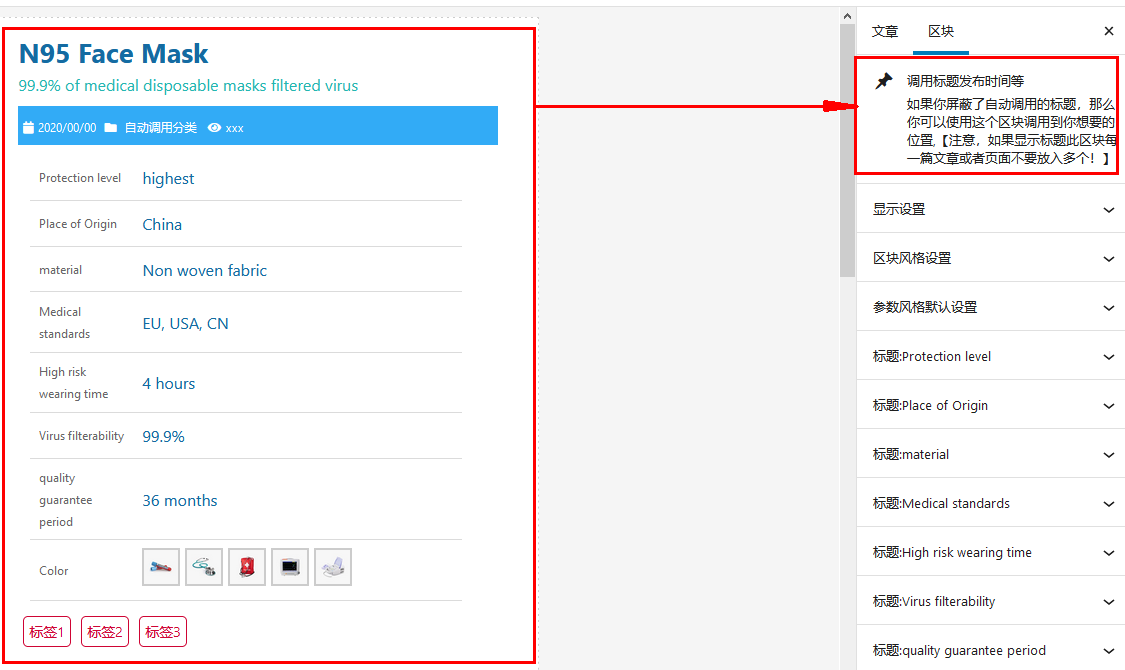Switch to the 文章 tab
This screenshot has width=1125, height=670.
click(885, 32)
